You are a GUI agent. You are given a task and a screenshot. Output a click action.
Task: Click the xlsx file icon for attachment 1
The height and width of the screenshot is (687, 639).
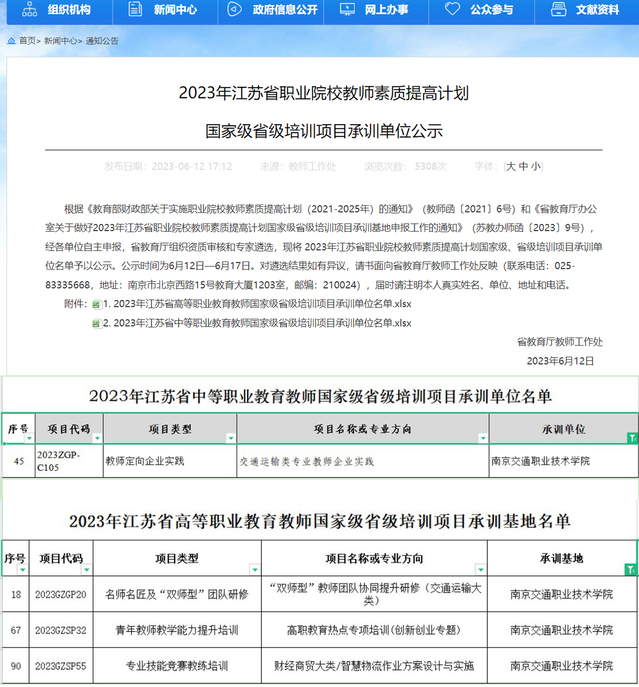click(x=96, y=304)
